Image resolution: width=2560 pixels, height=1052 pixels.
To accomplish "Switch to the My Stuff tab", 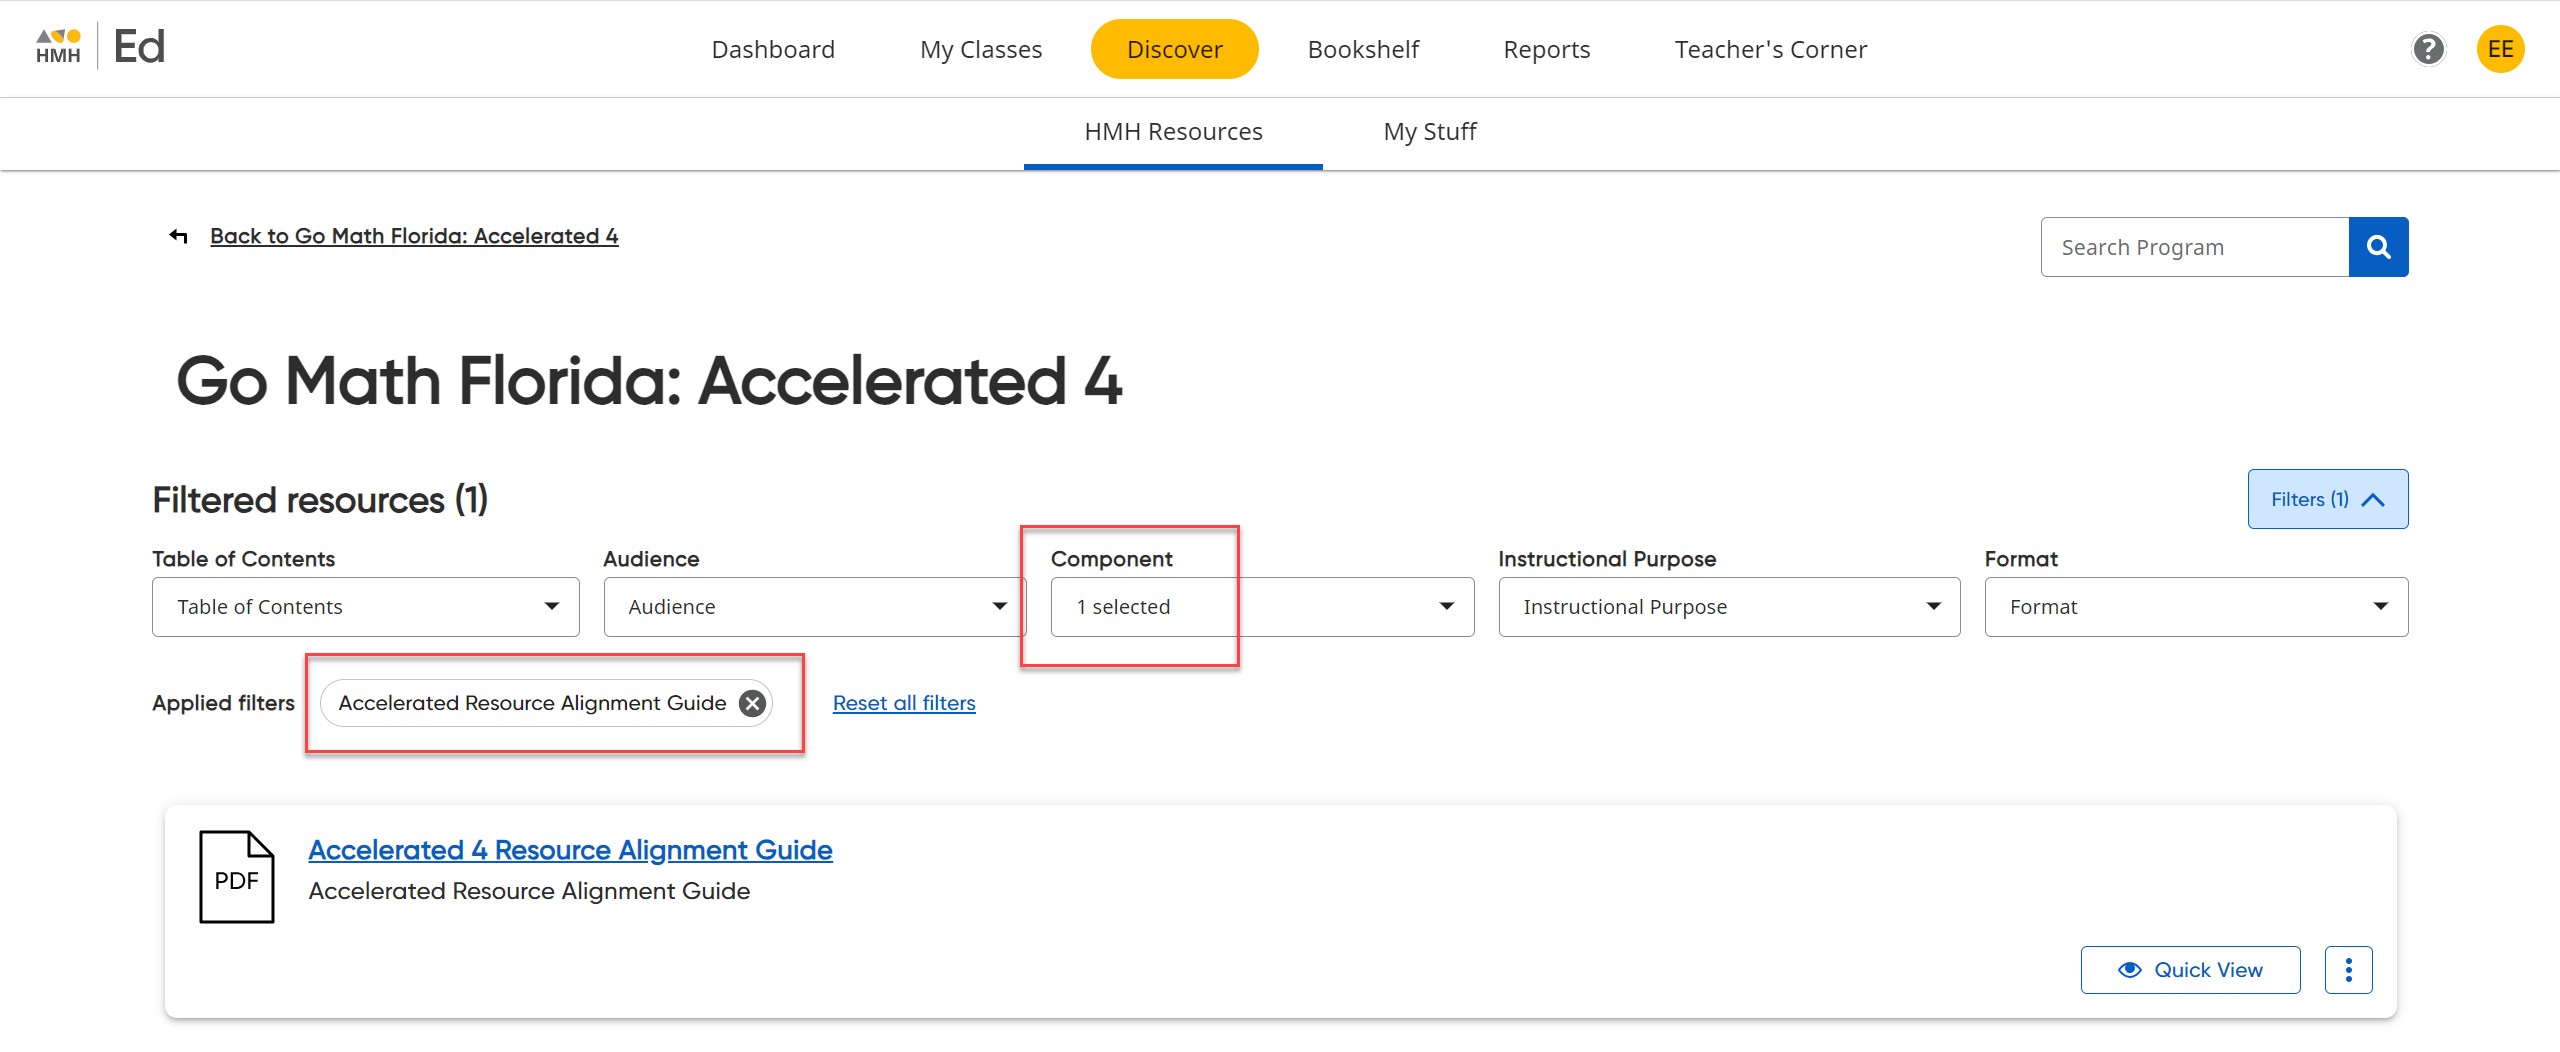I will [1429, 131].
